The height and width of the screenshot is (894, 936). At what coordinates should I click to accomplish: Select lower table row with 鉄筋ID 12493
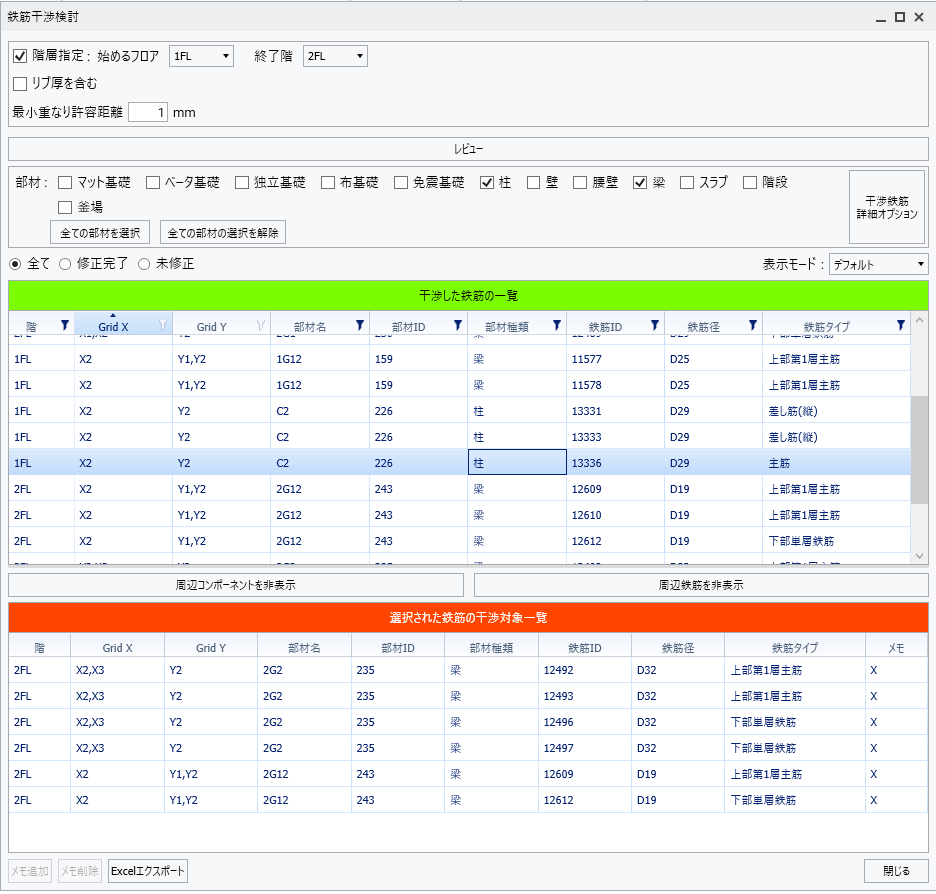click(468, 696)
